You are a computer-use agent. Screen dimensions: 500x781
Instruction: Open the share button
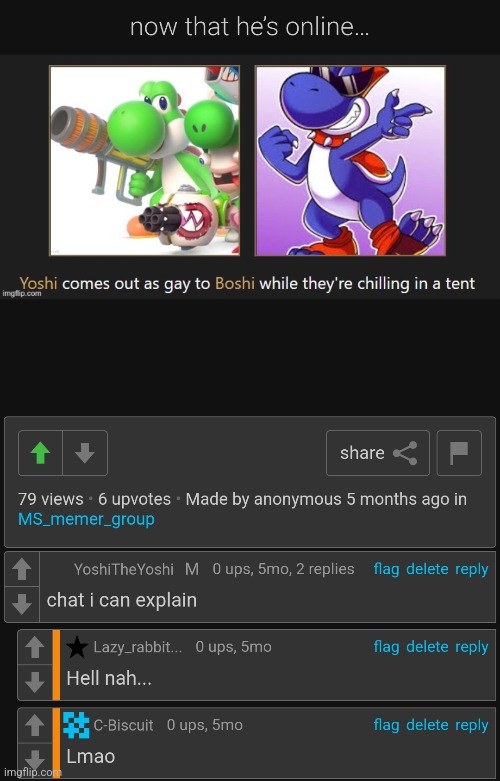coord(377,453)
